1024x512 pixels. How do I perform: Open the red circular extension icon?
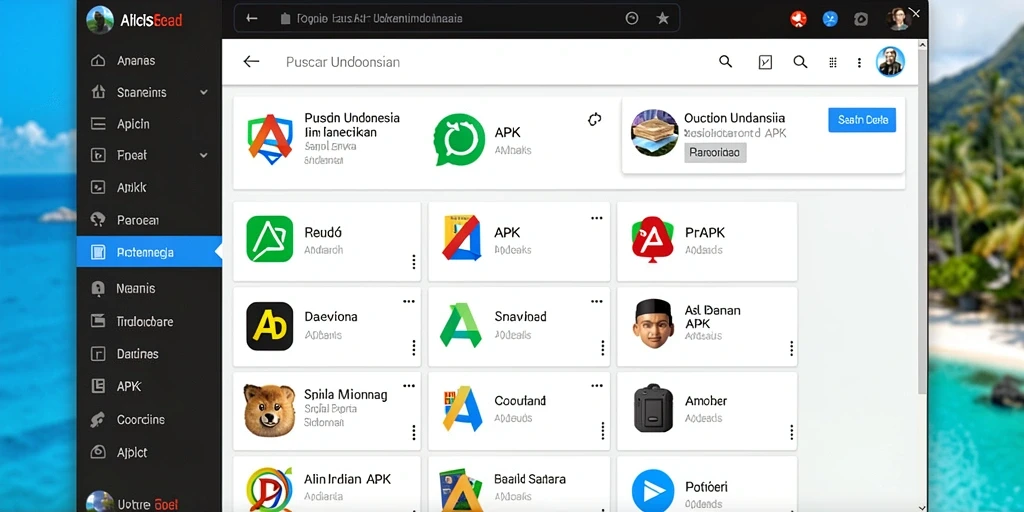coord(799,19)
